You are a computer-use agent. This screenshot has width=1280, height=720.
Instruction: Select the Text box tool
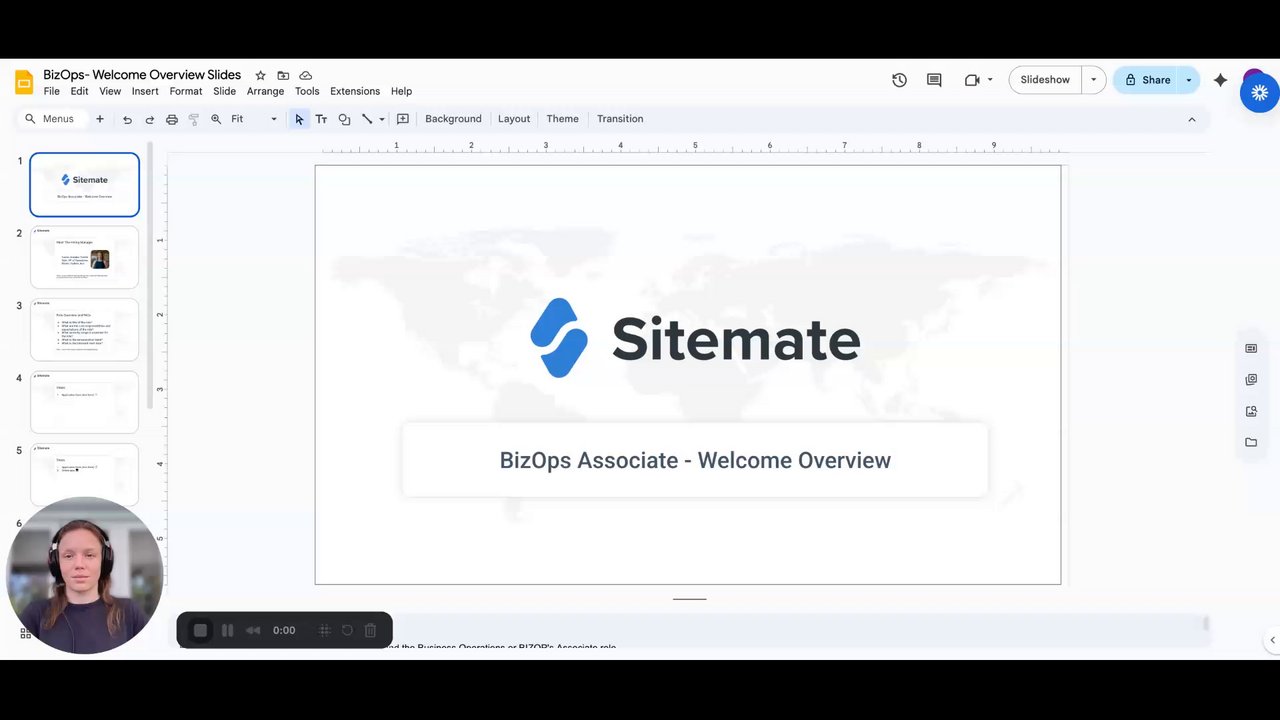point(321,119)
